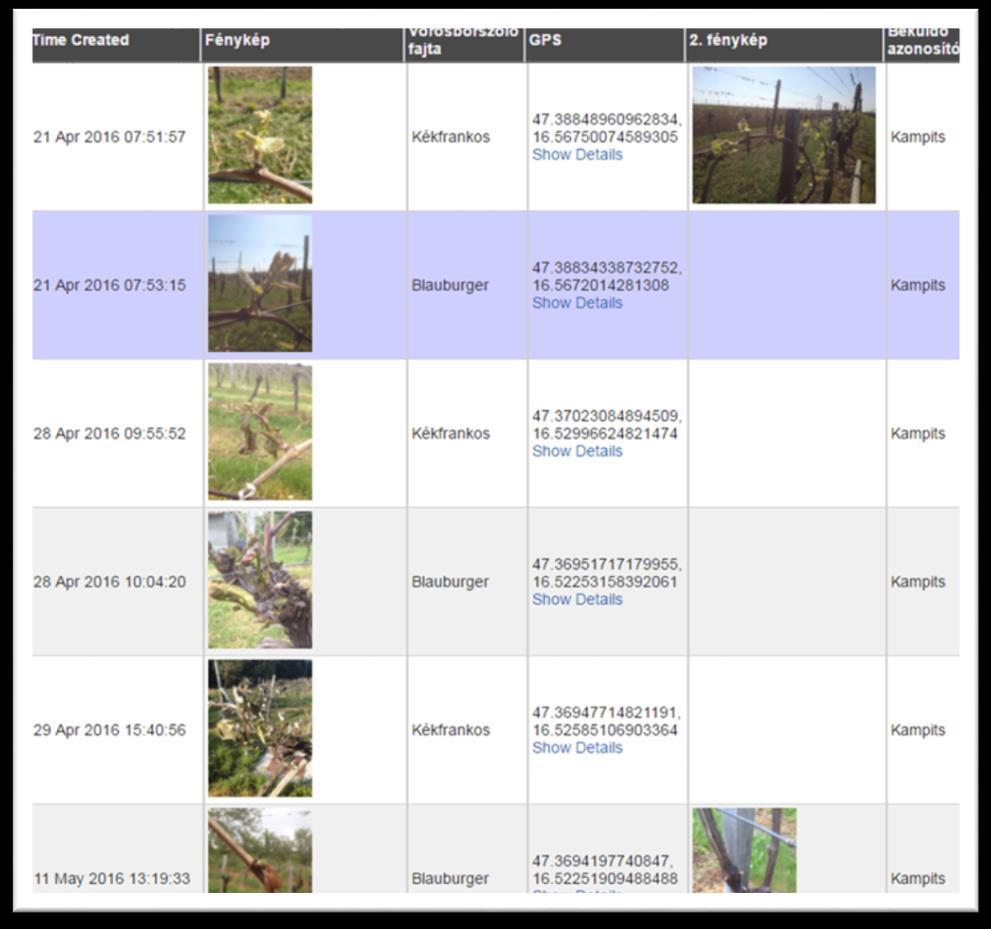Click timestamp 21 Apr 2016 07:51:57
The height and width of the screenshot is (929, 991).
109,137
